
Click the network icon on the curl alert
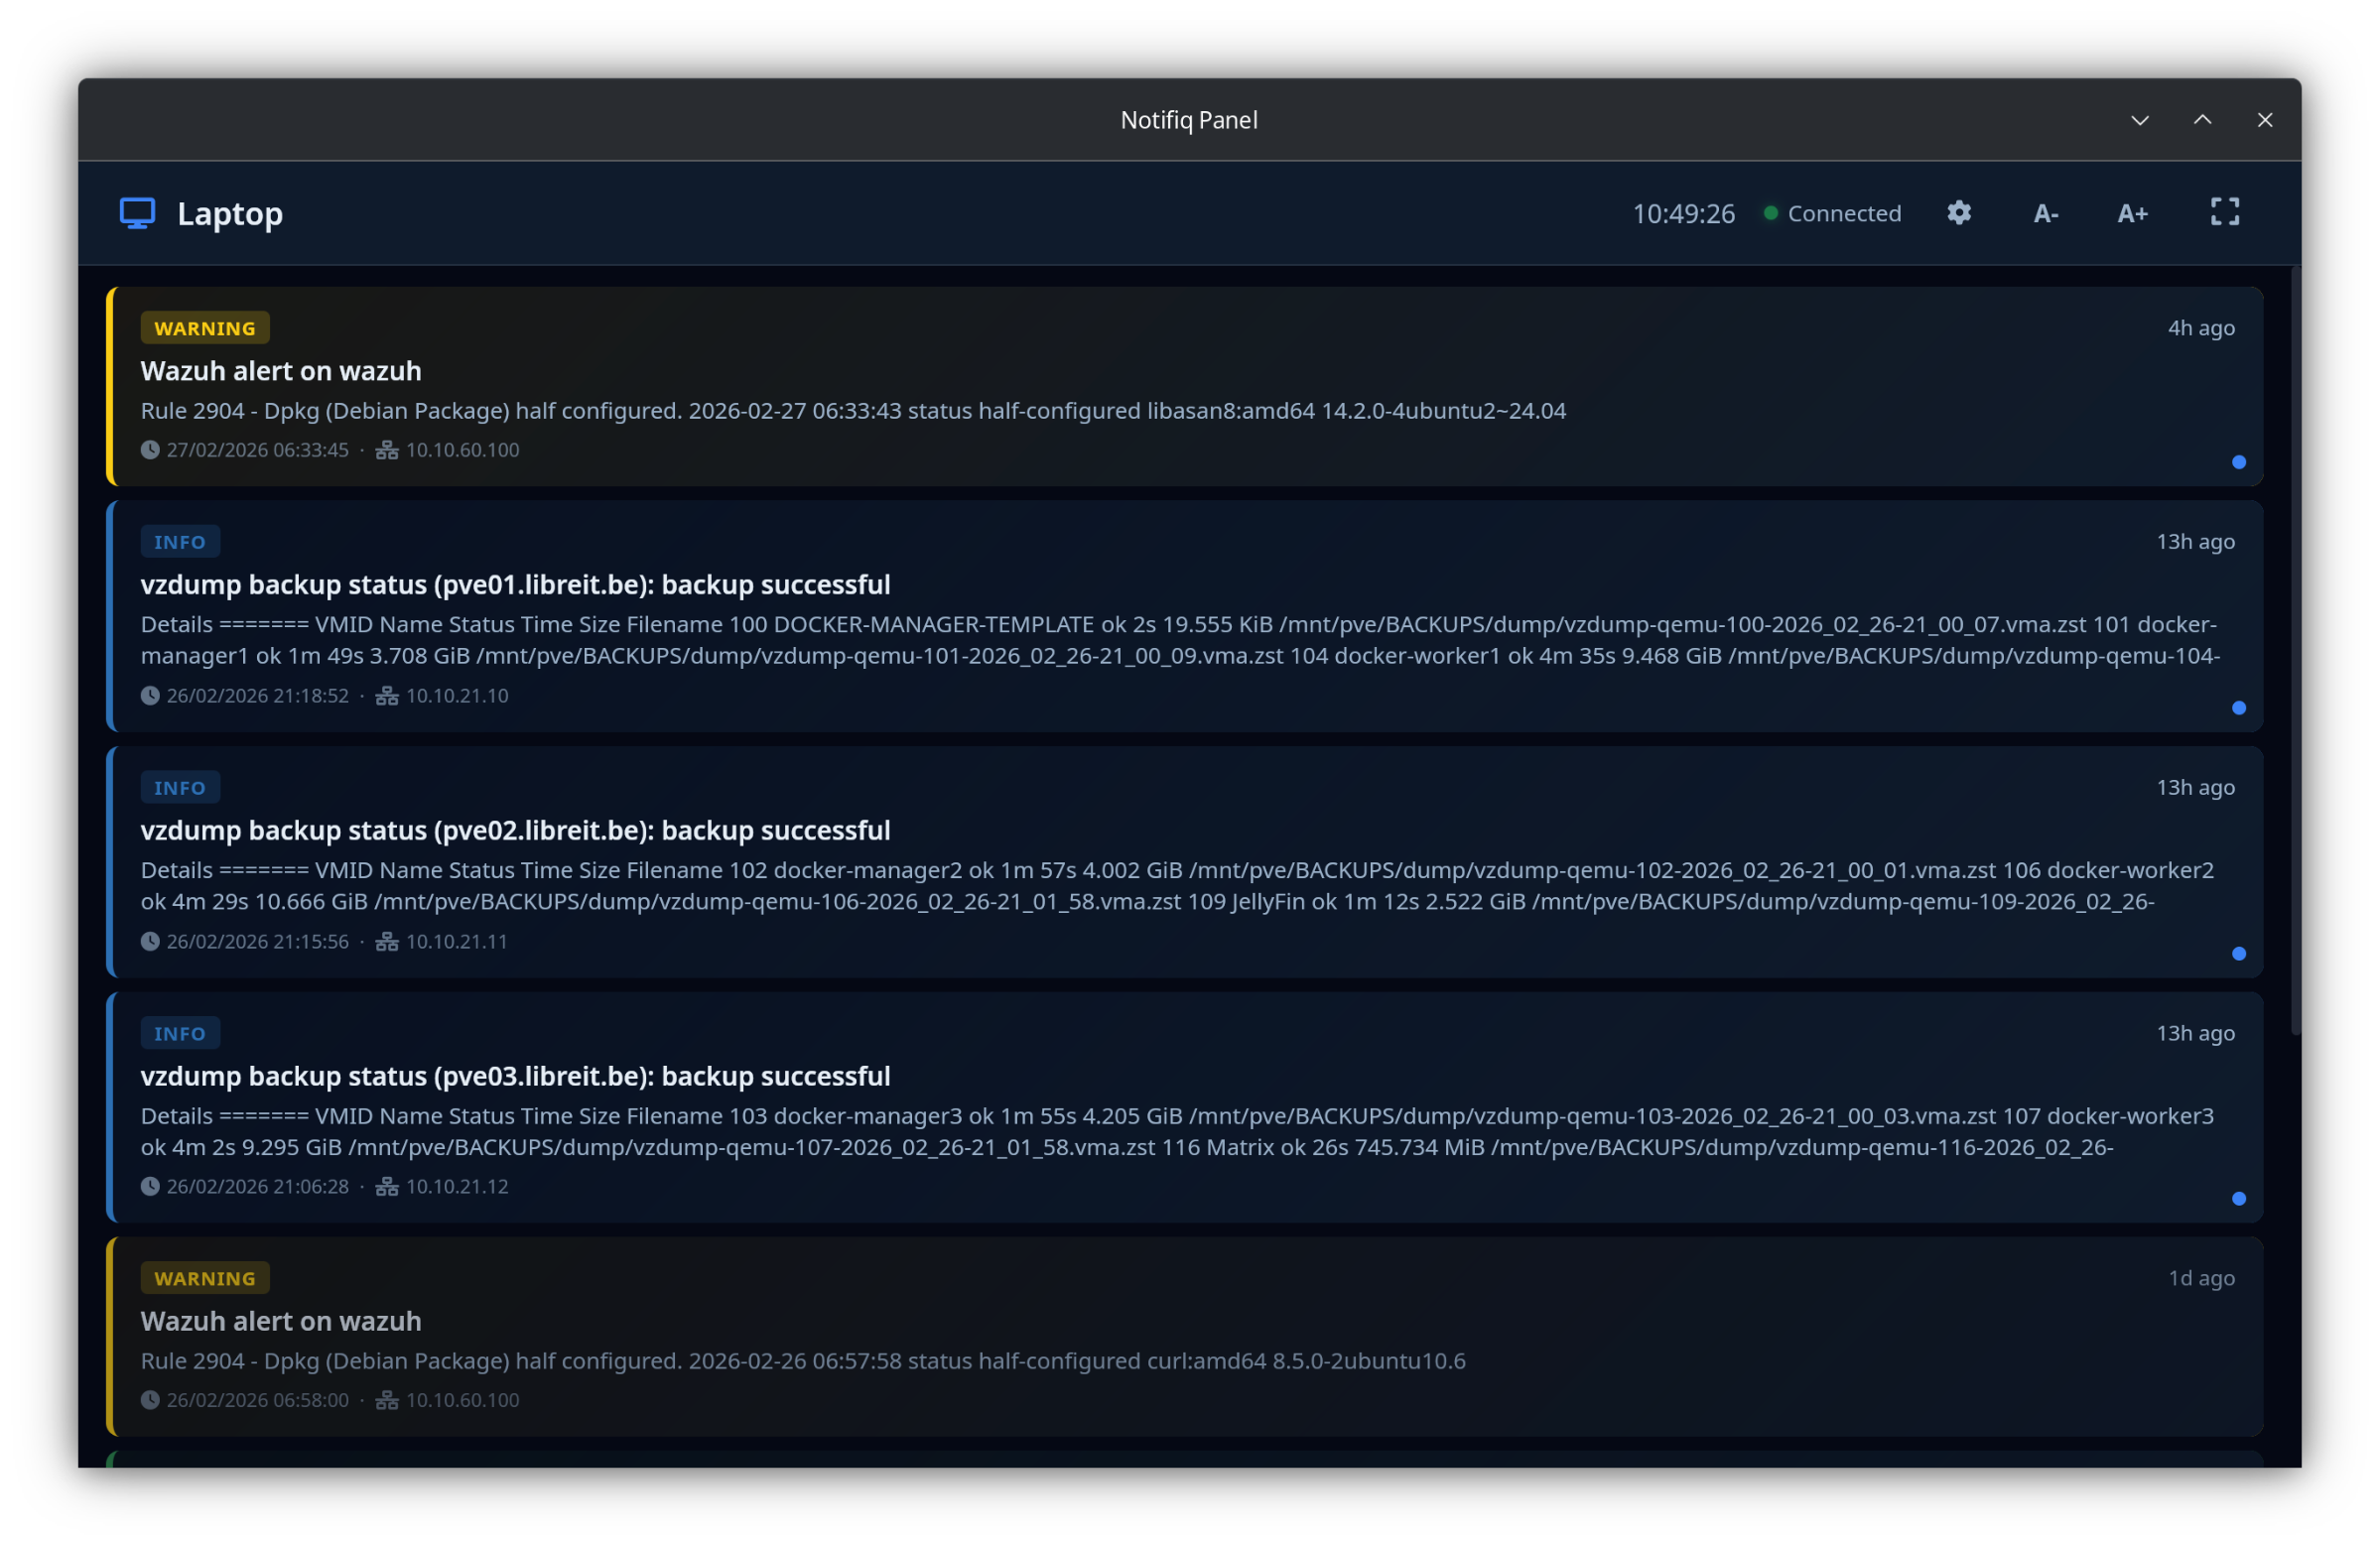click(387, 1400)
